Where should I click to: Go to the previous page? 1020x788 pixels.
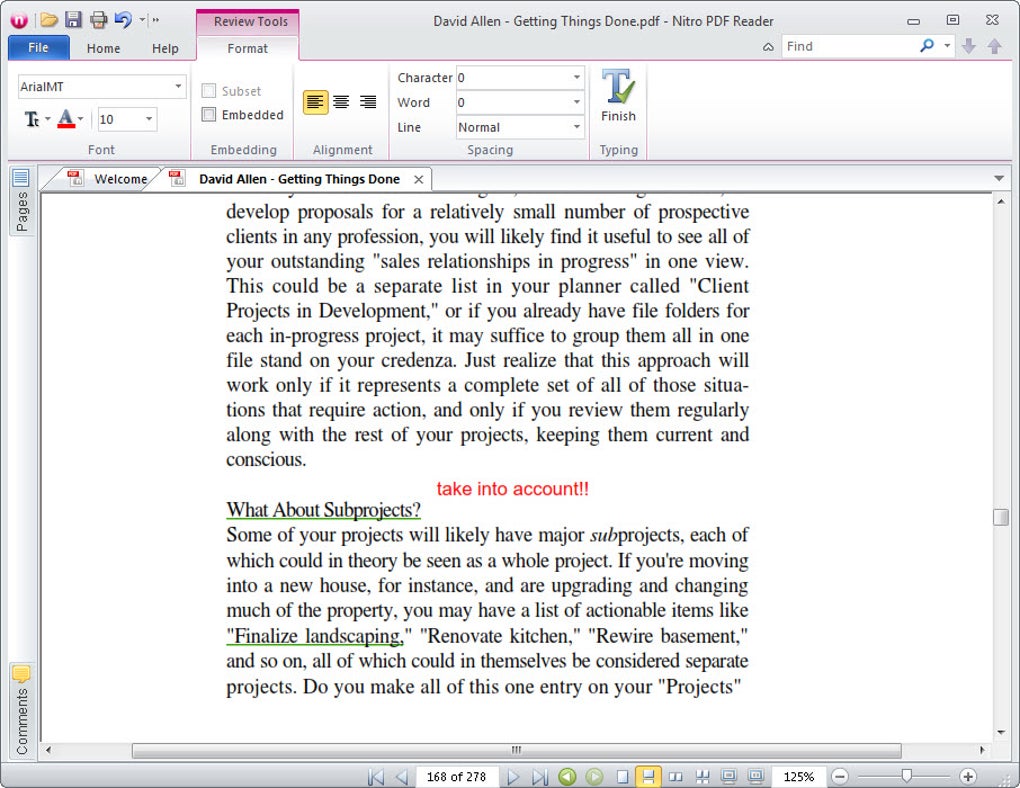(402, 777)
